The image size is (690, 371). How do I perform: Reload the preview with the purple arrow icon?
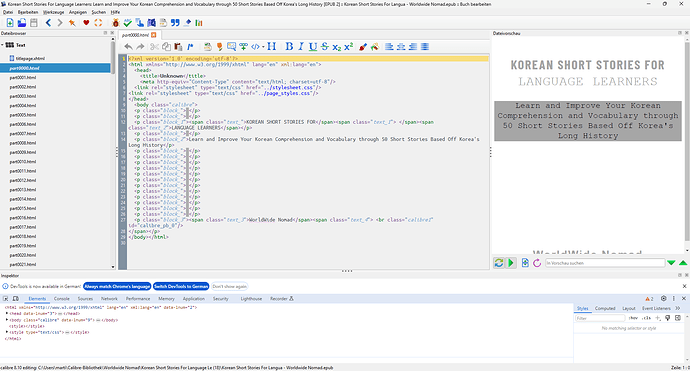coord(537,263)
